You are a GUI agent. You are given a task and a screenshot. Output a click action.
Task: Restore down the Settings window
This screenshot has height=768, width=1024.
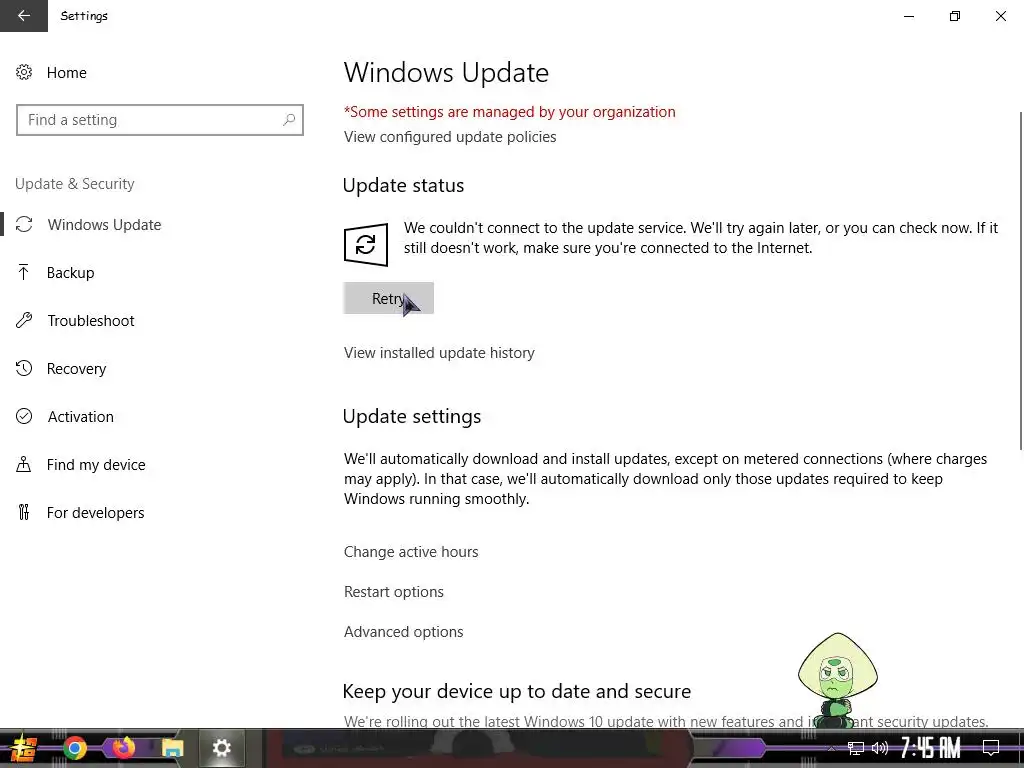pos(955,16)
